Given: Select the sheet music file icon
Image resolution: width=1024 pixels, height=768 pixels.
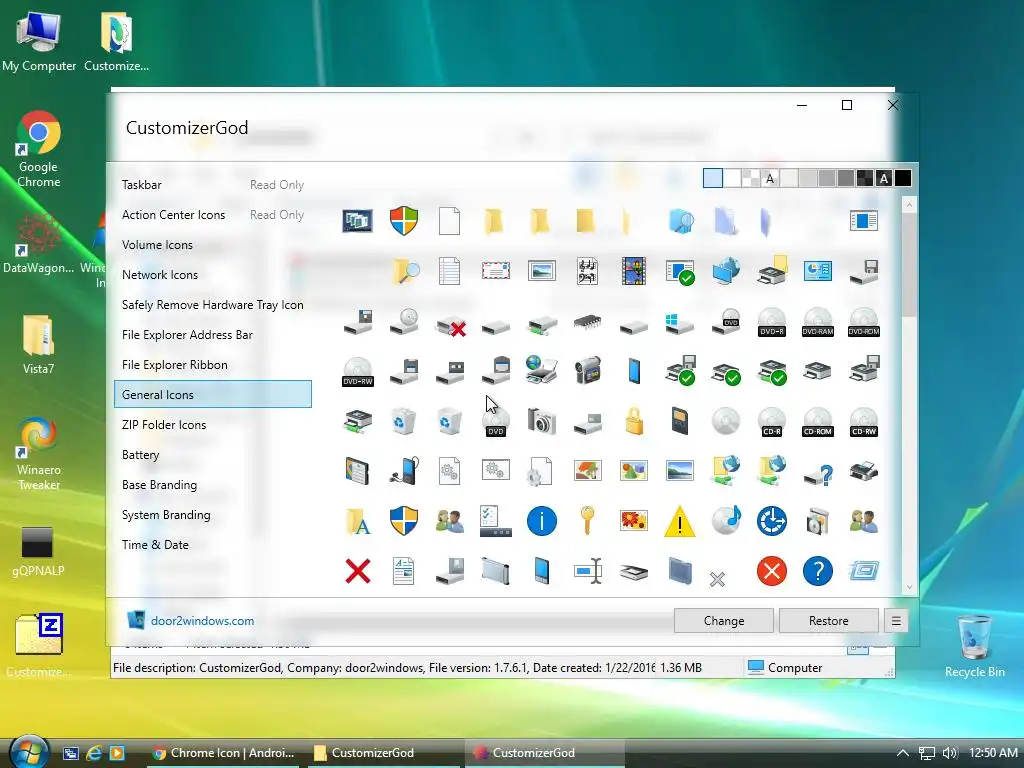Looking at the screenshot, I should pyautogui.click(x=587, y=271).
